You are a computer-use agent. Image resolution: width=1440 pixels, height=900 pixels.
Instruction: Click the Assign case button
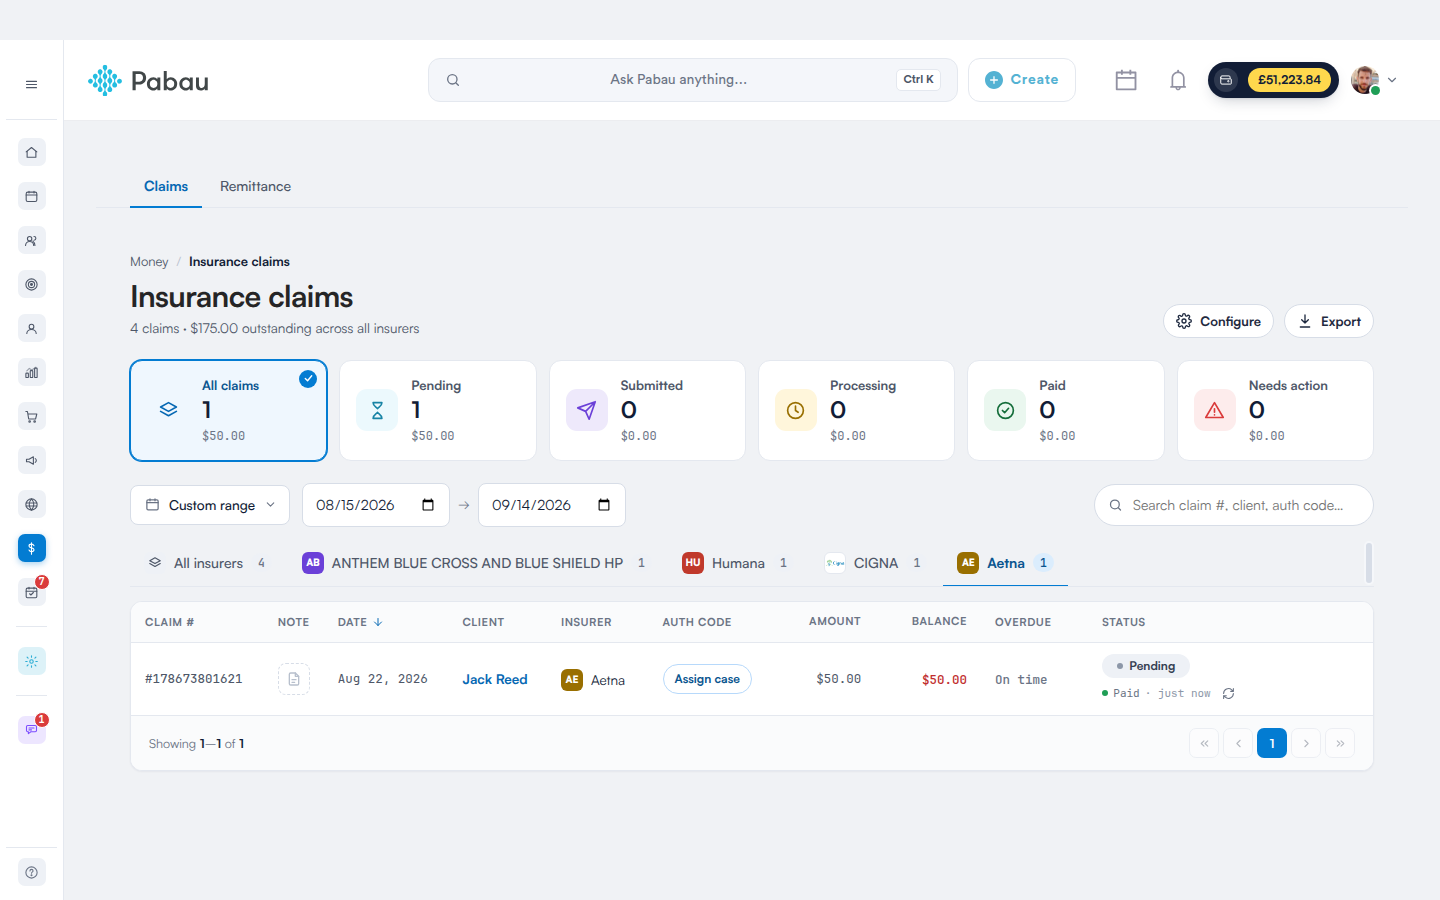(707, 679)
